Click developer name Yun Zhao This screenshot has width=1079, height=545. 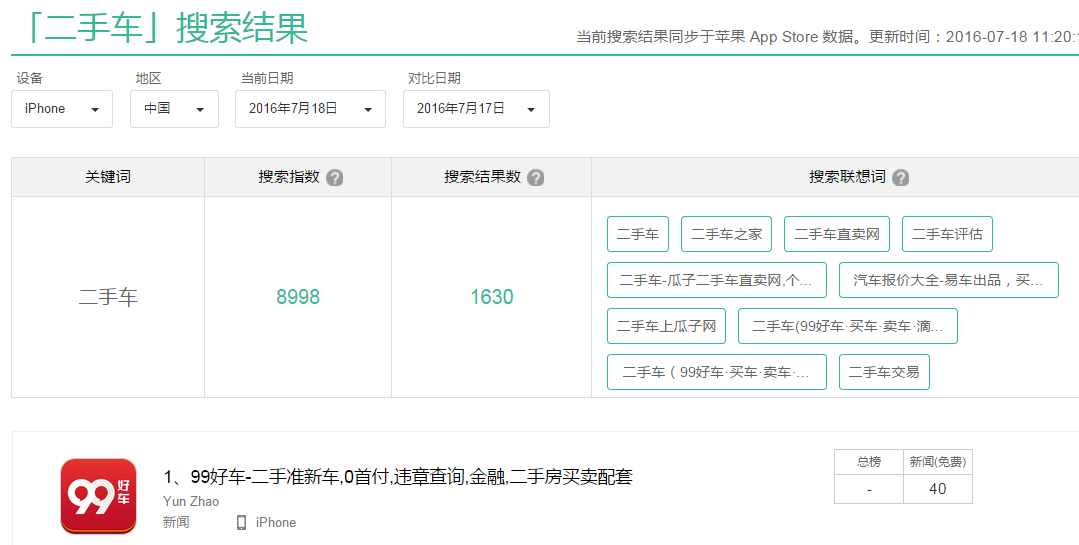pos(191,502)
